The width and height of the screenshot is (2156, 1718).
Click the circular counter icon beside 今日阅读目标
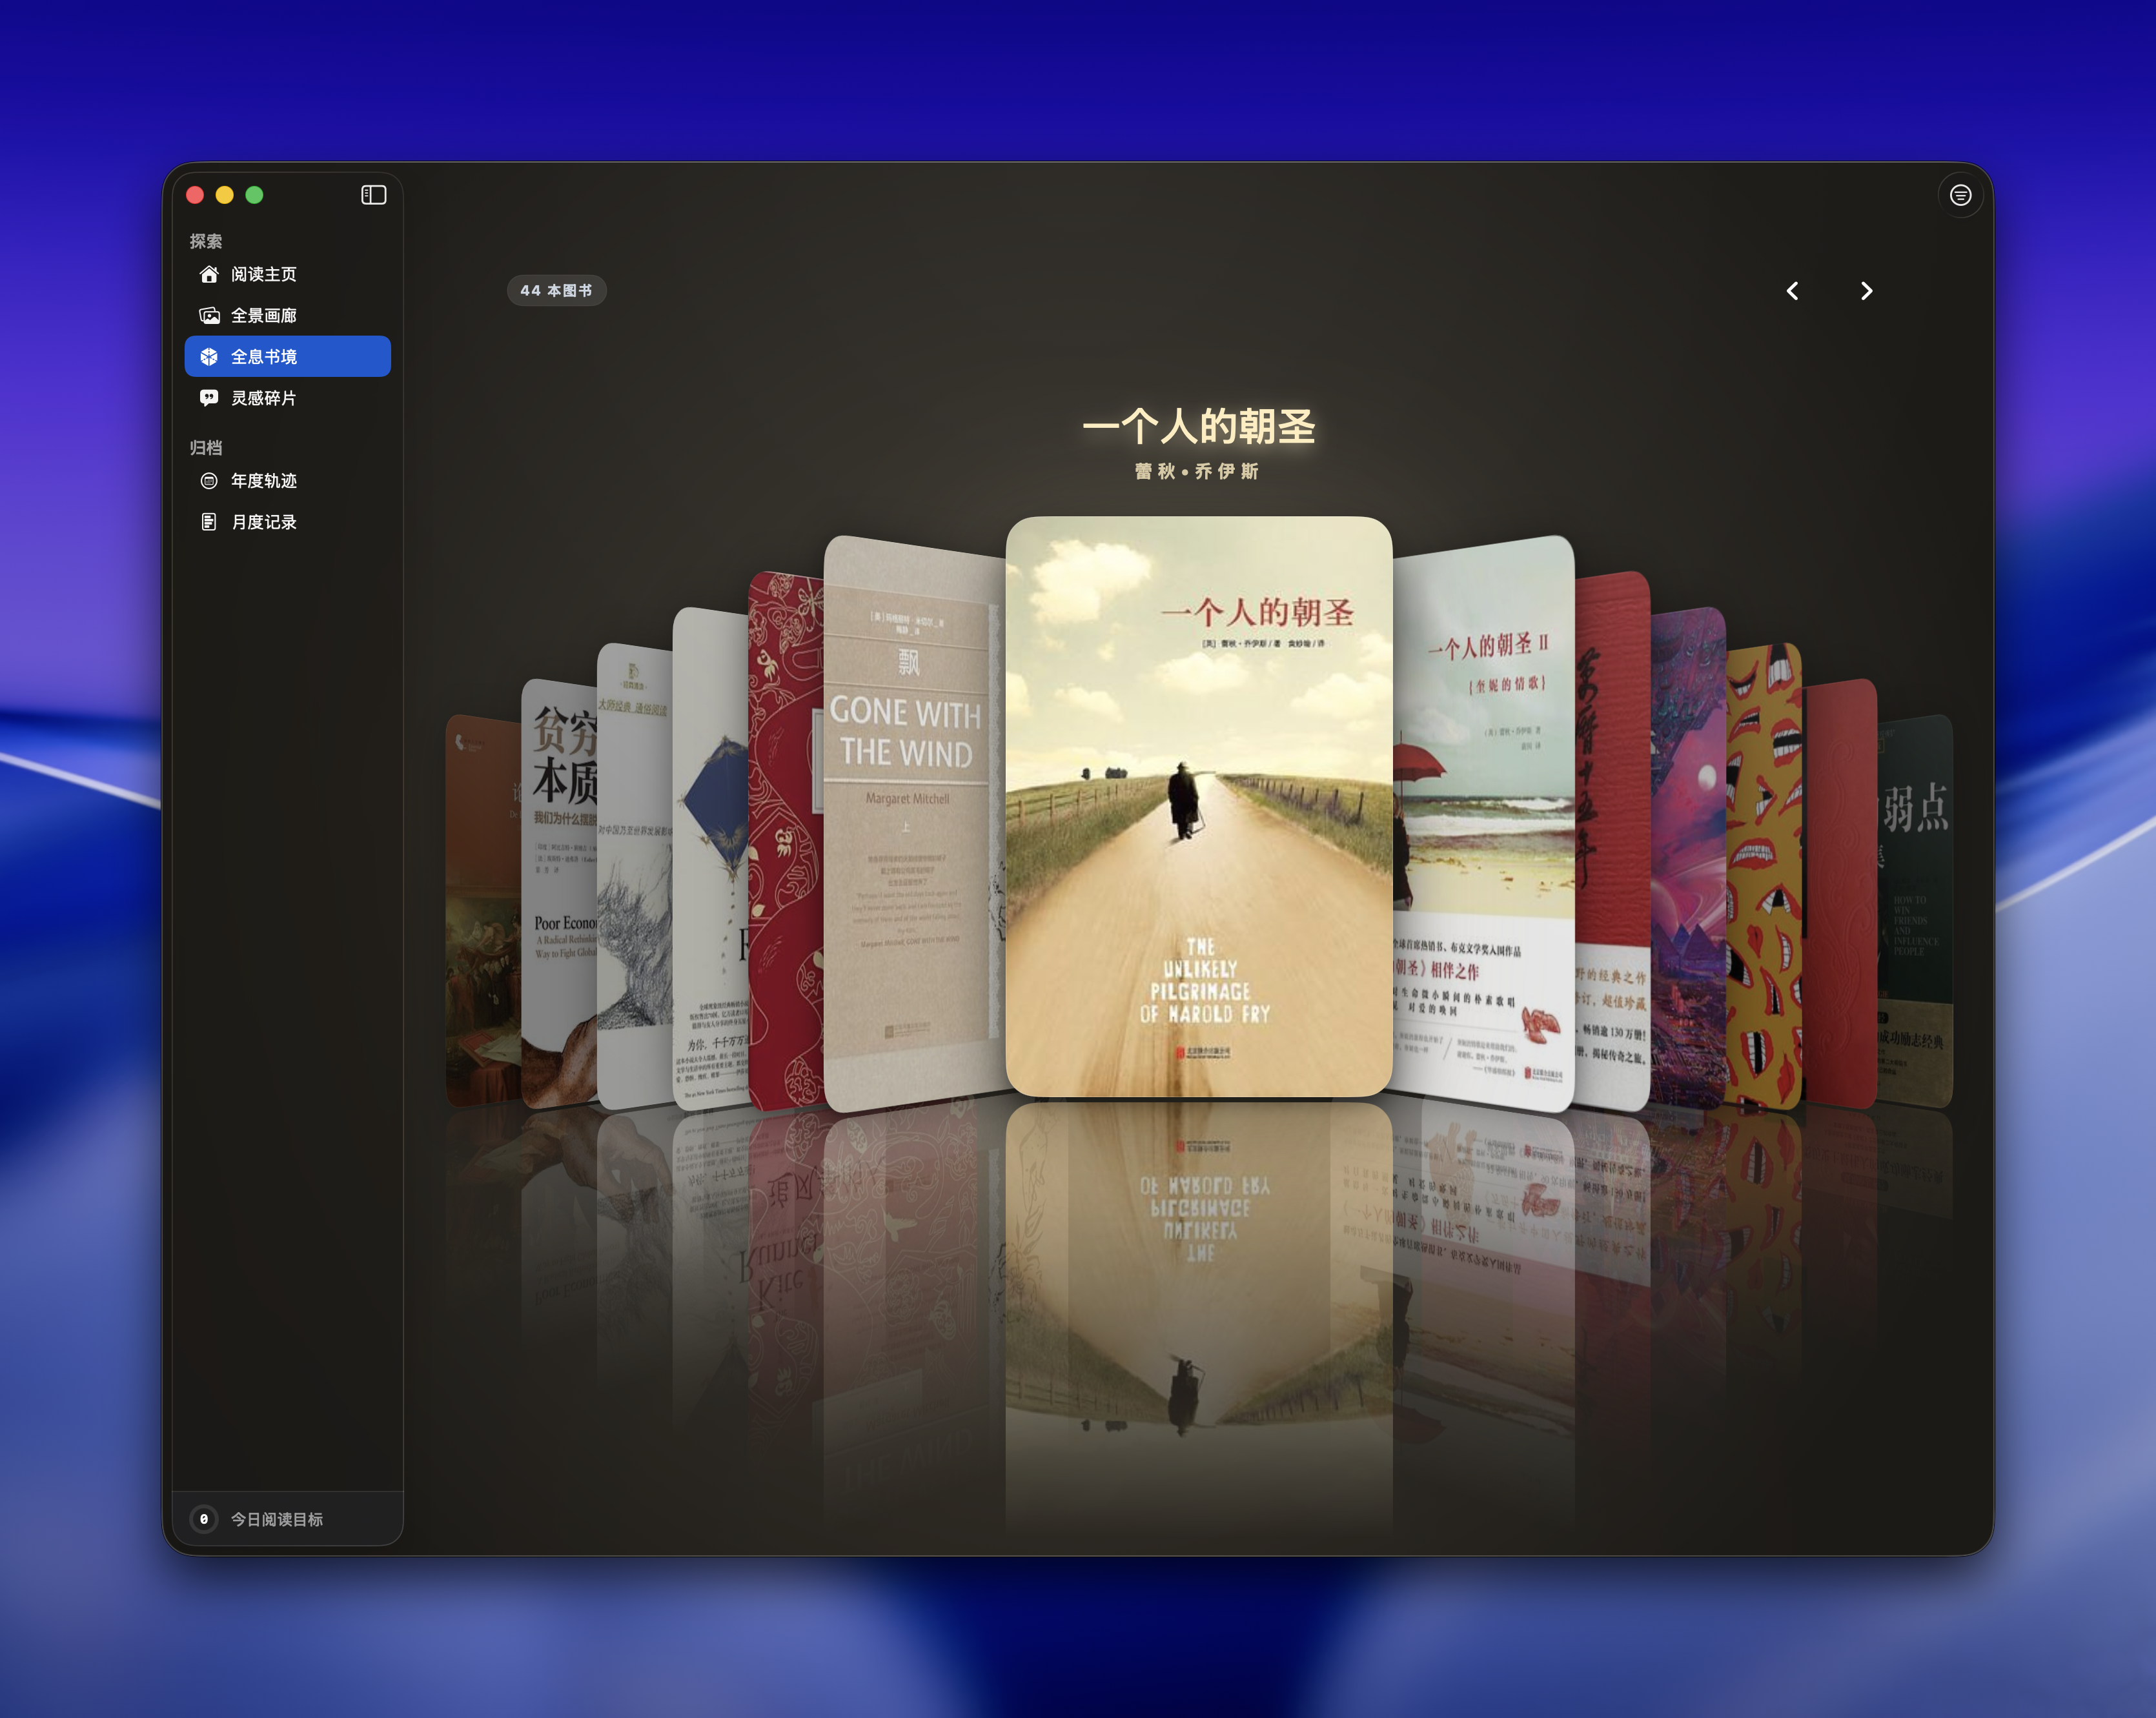204,1519
